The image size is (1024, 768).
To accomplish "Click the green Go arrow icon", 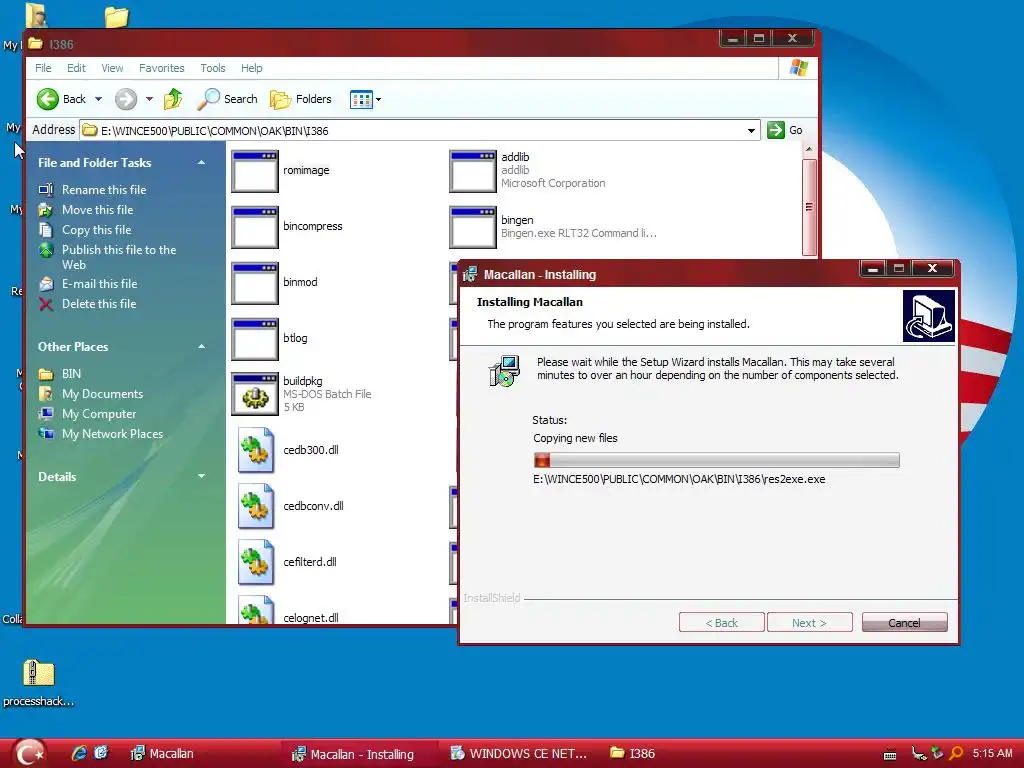I will 775,130.
